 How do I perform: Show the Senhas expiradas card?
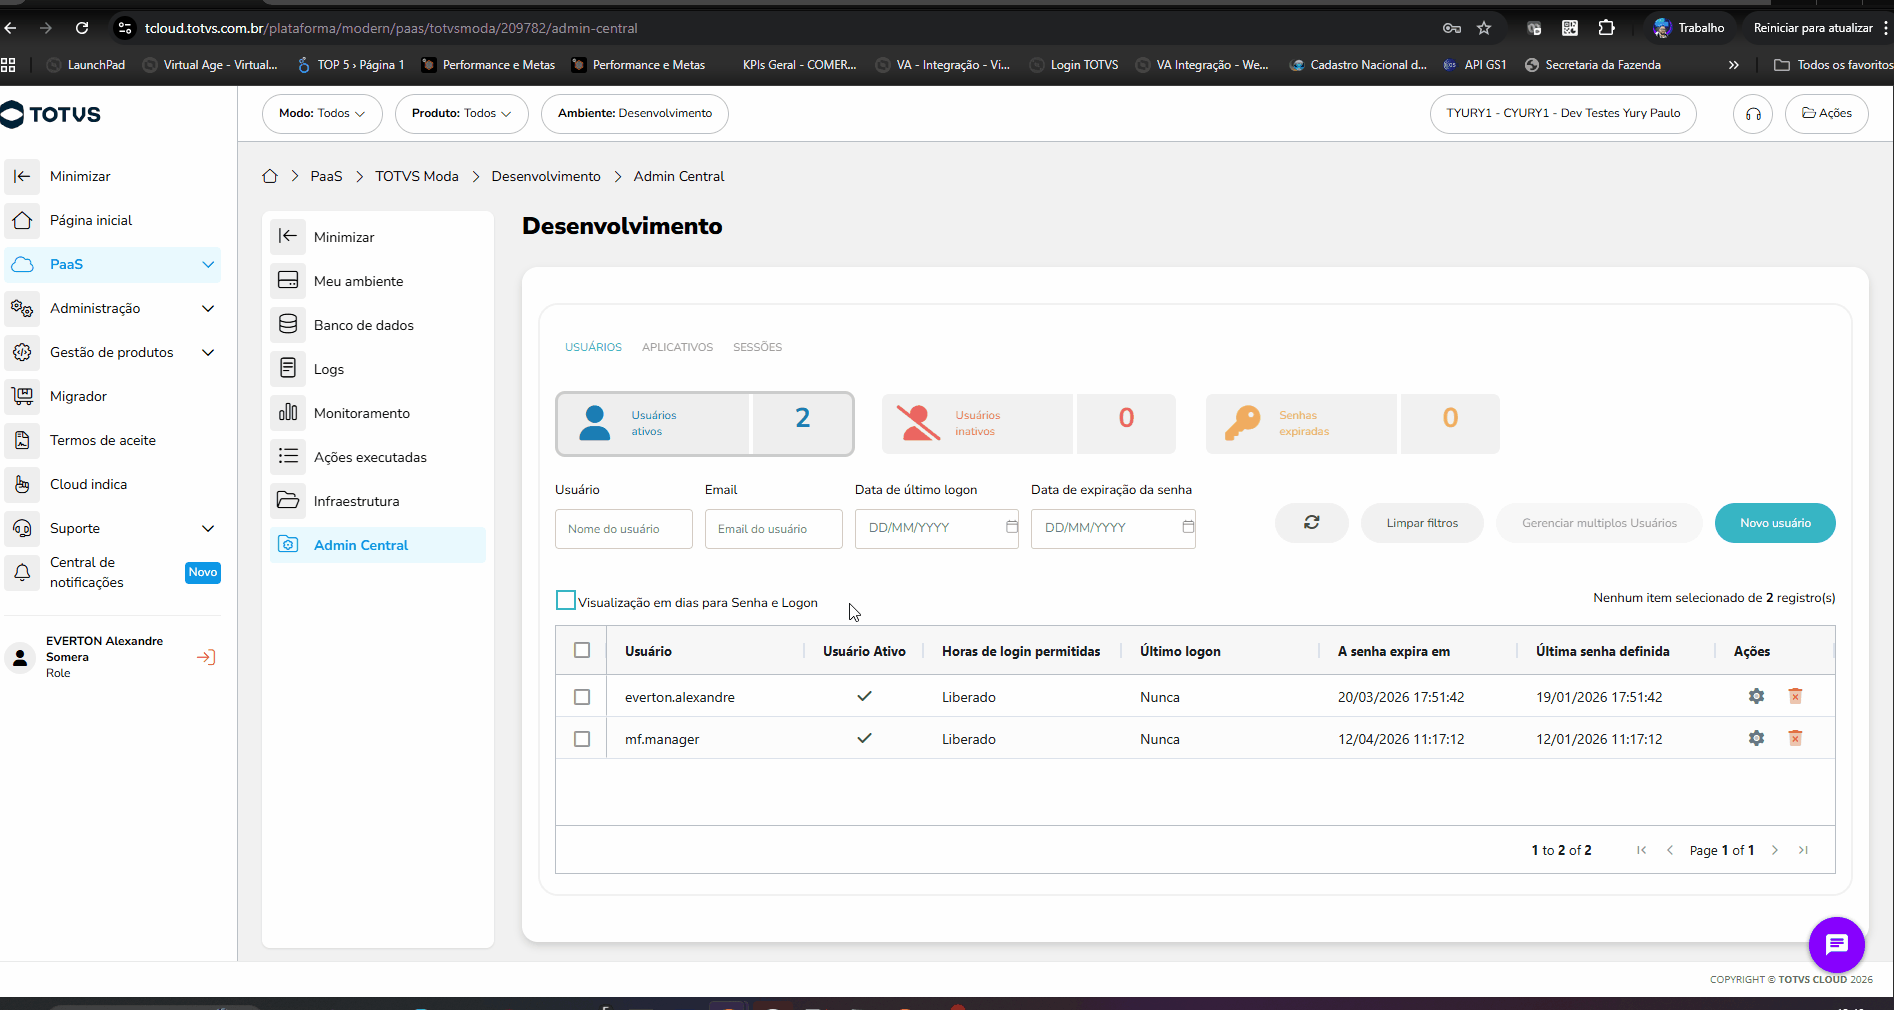[x=1353, y=424]
